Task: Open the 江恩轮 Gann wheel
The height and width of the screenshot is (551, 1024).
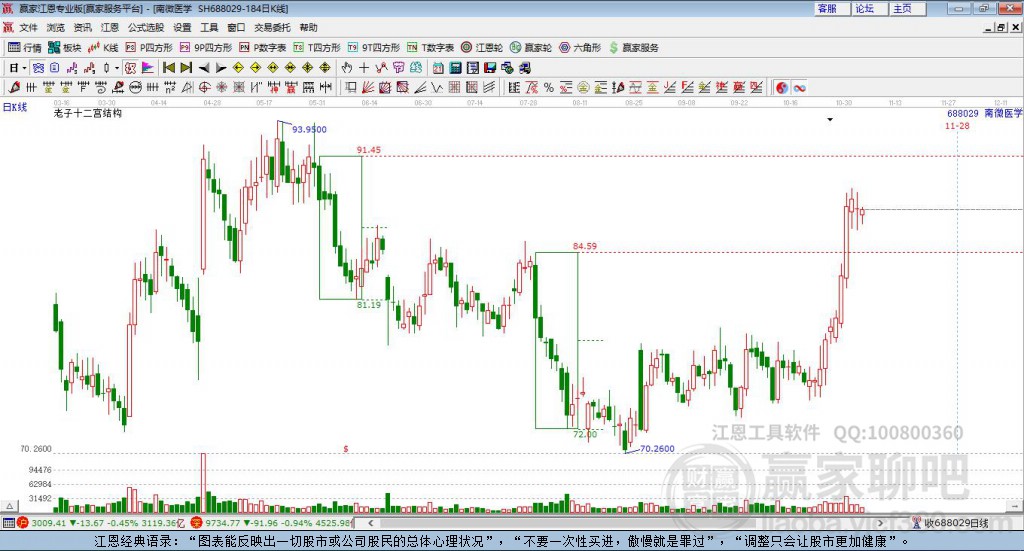Action: 482,48
